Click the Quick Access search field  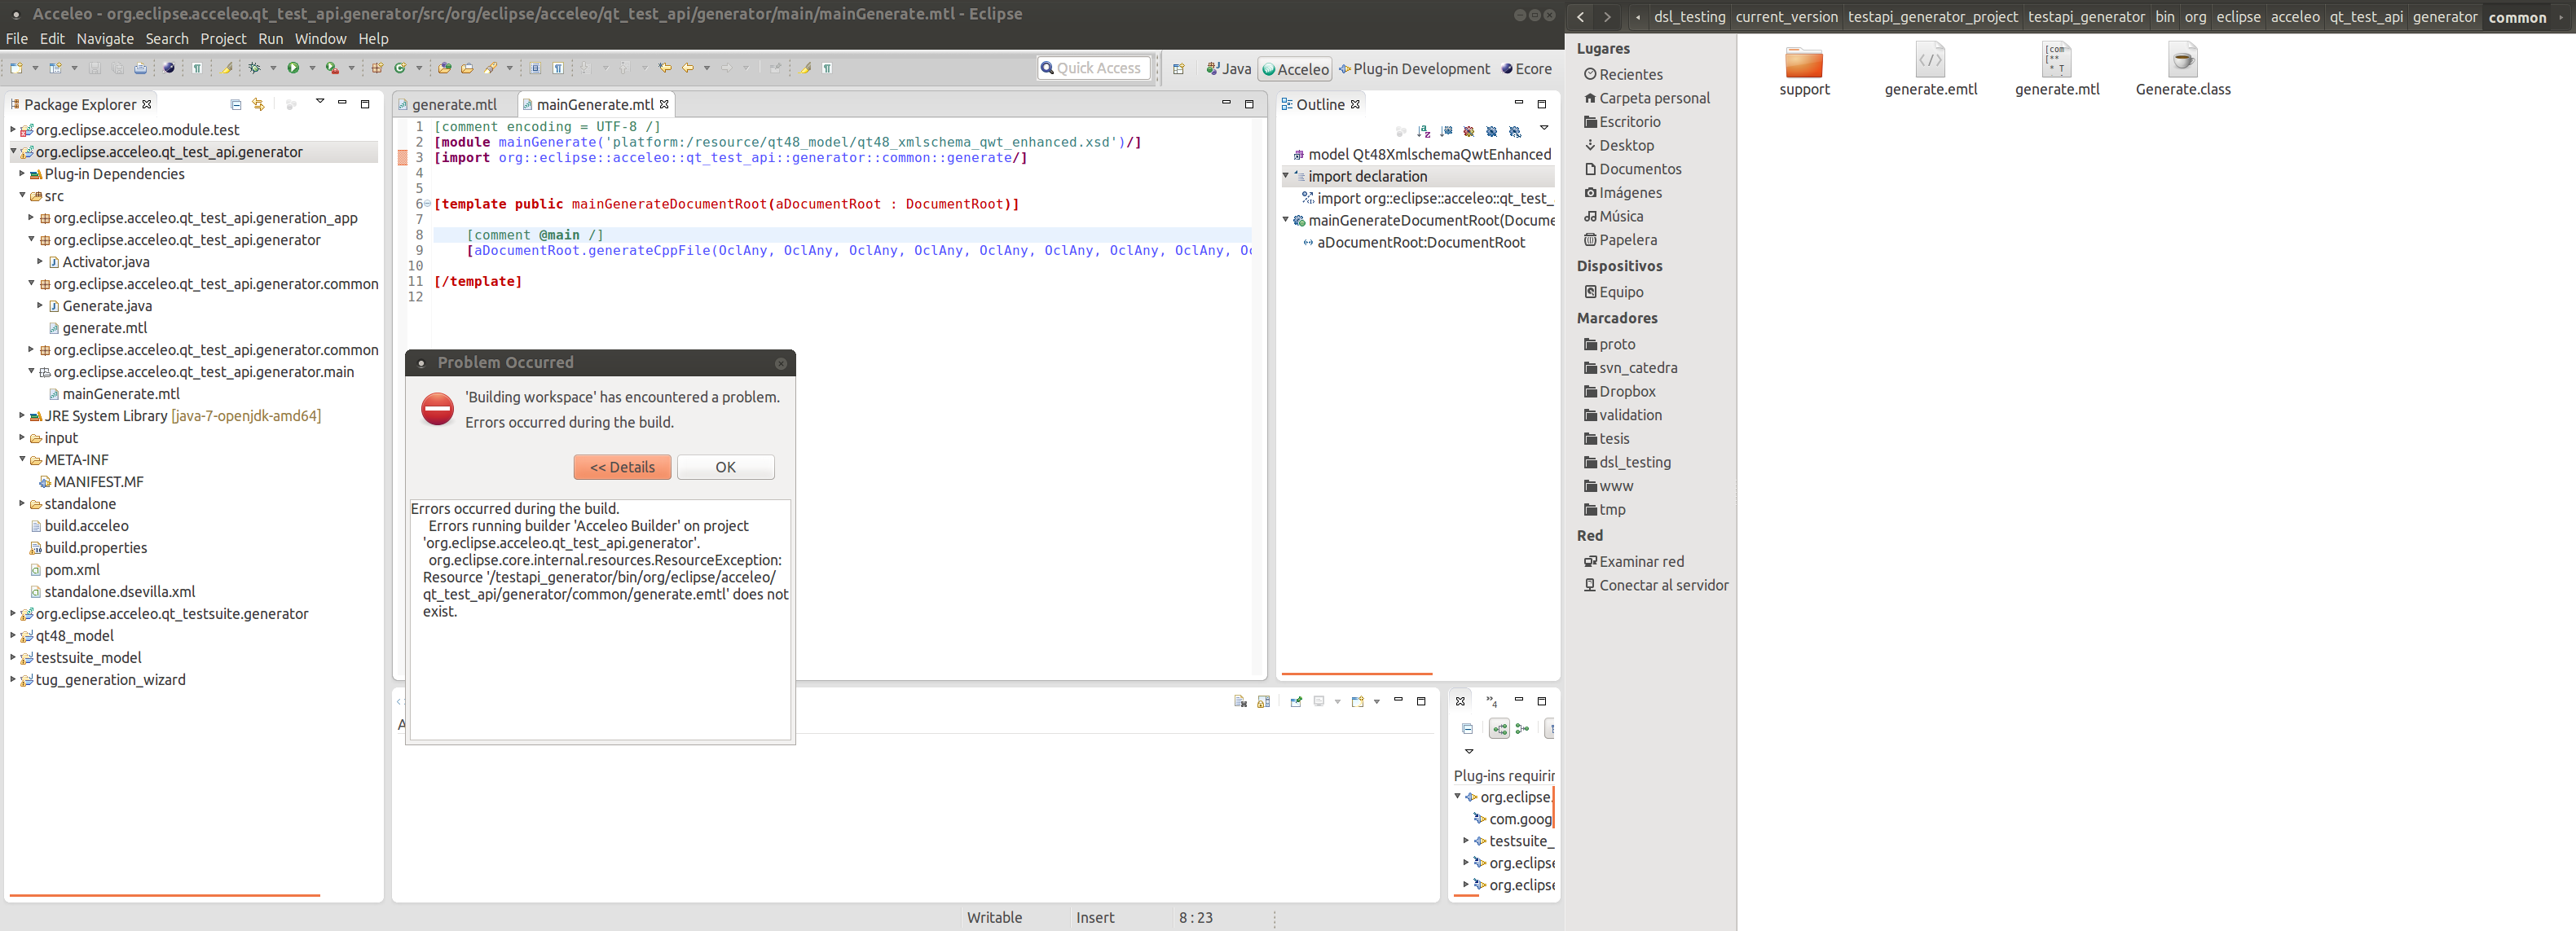(1094, 68)
